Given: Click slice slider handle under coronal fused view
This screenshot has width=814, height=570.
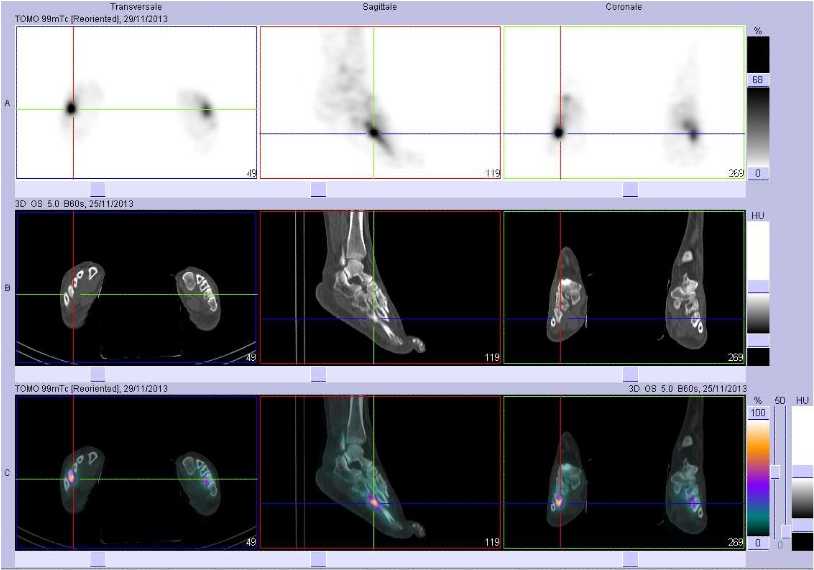Looking at the screenshot, I should (x=630, y=560).
